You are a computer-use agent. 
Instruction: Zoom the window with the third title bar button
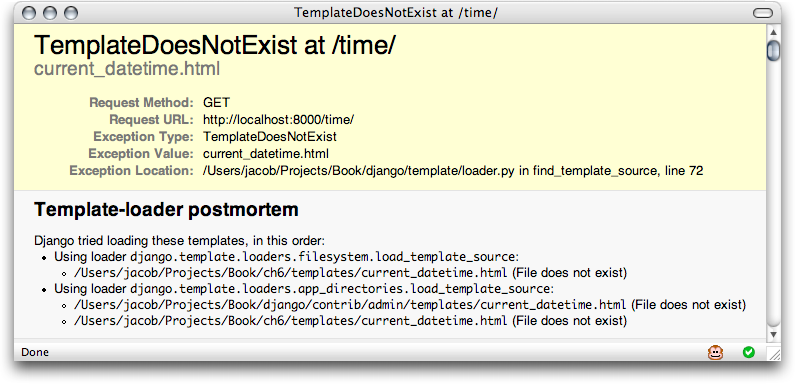71,13
